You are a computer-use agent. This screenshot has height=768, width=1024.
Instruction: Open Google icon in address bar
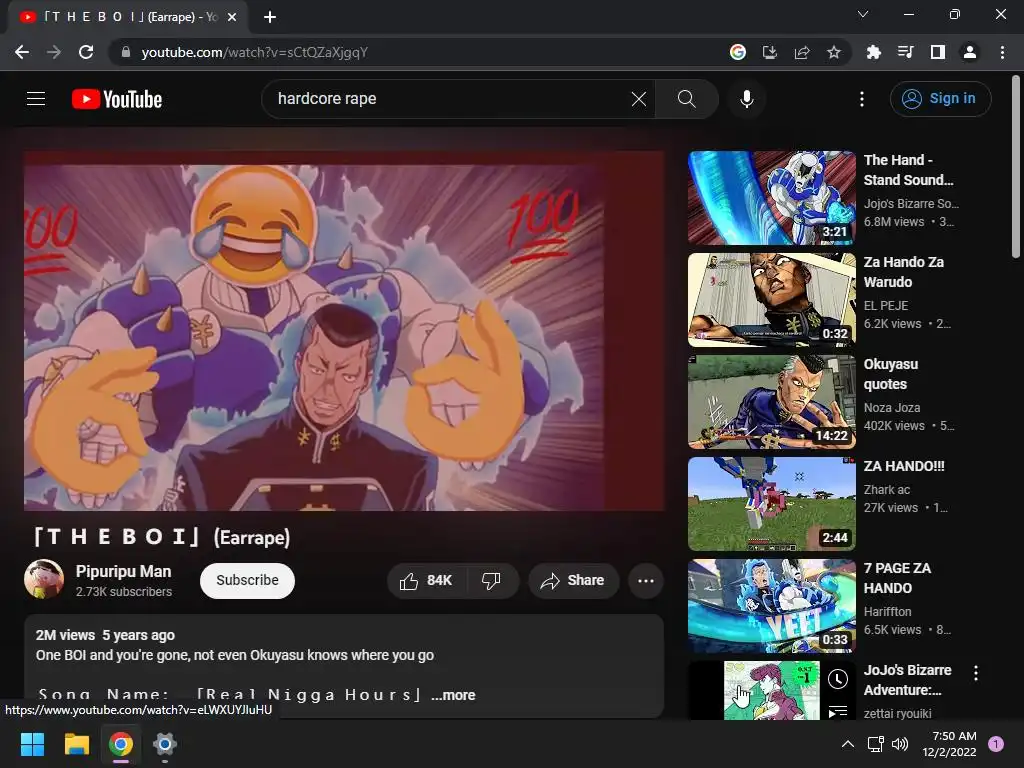tap(738, 52)
